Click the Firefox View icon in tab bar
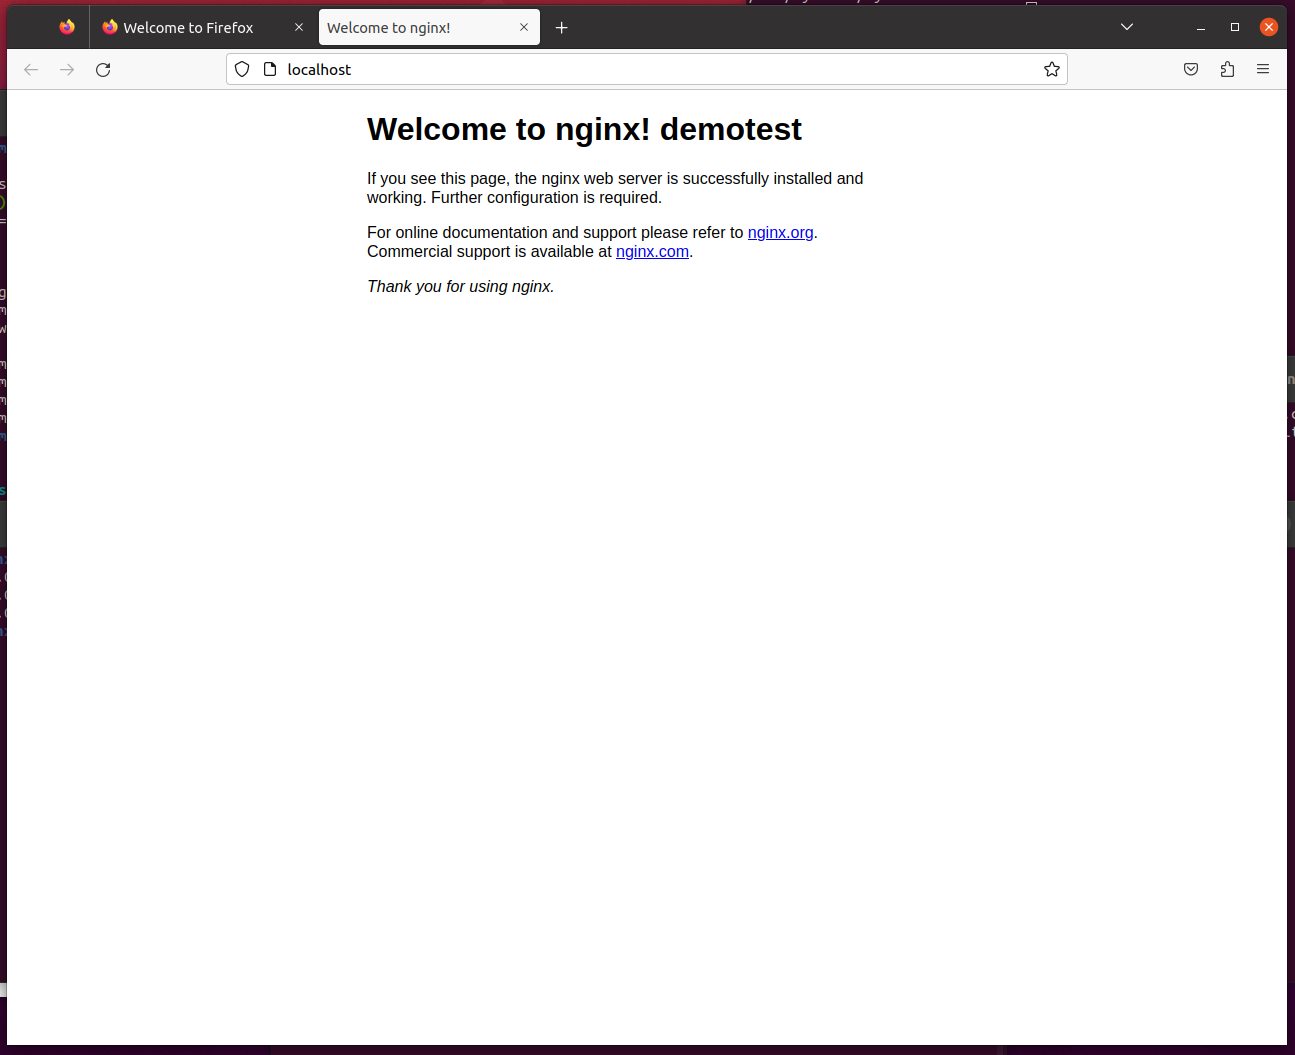 point(67,27)
